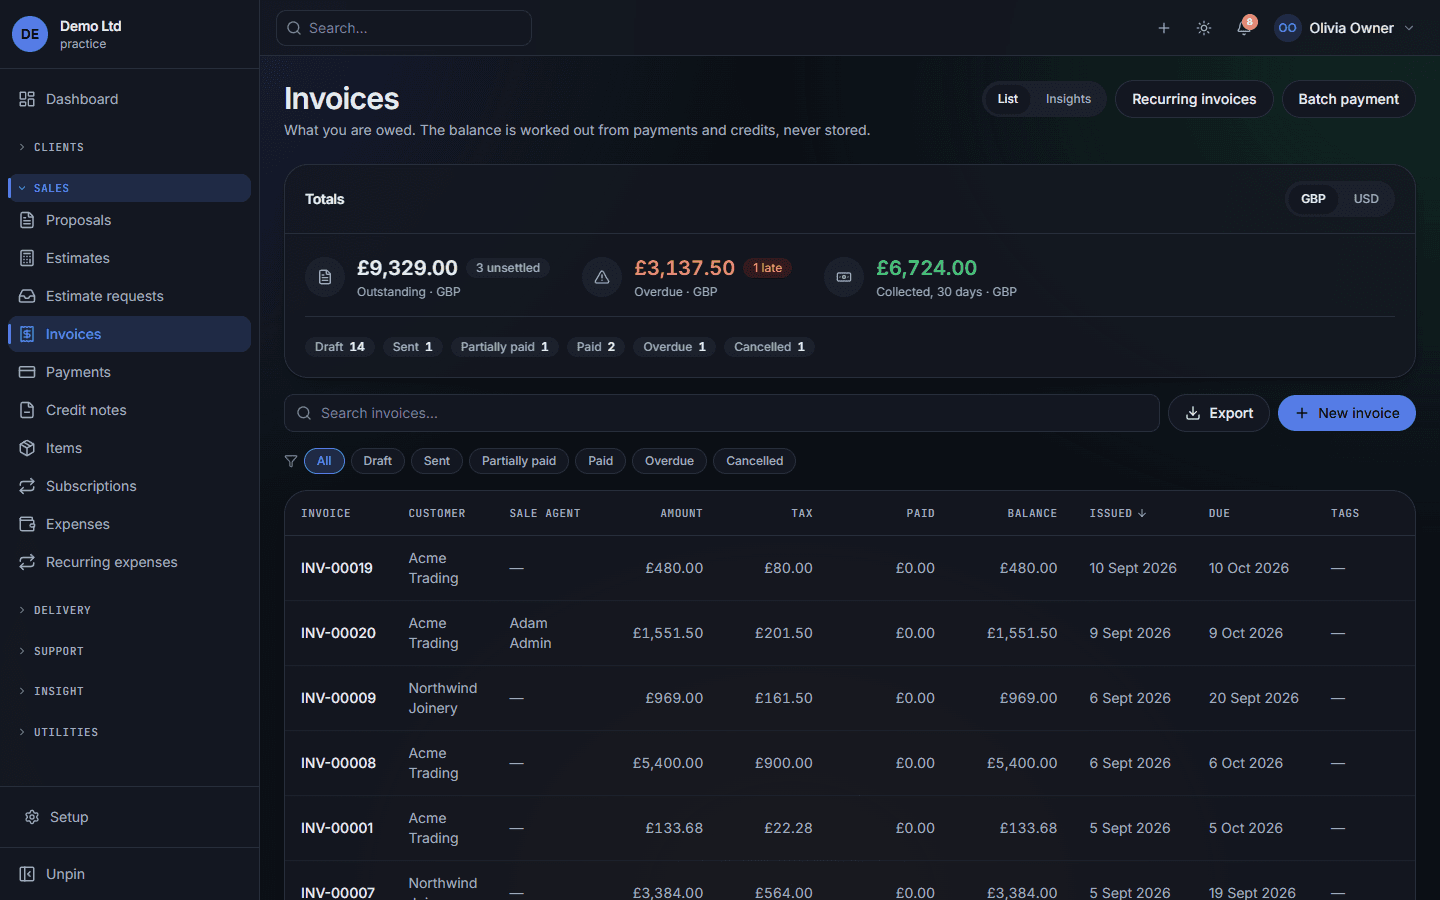This screenshot has width=1440, height=900.
Task: Click Cancelled 1 status count
Action: click(x=769, y=347)
